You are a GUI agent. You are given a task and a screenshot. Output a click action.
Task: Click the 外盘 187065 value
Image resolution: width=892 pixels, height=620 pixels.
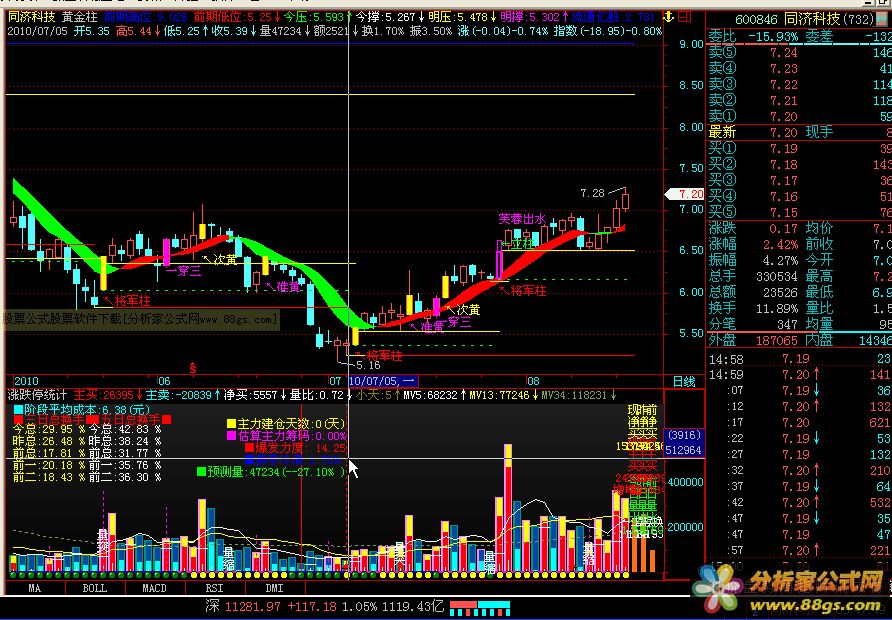coord(777,340)
